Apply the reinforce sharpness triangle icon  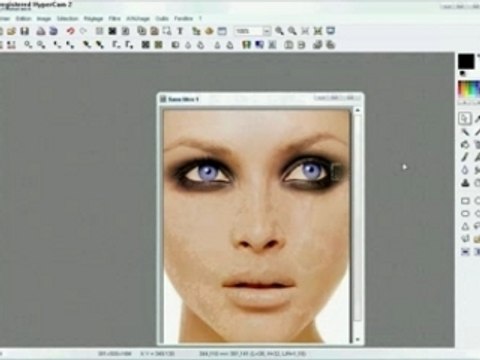point(230,45)
